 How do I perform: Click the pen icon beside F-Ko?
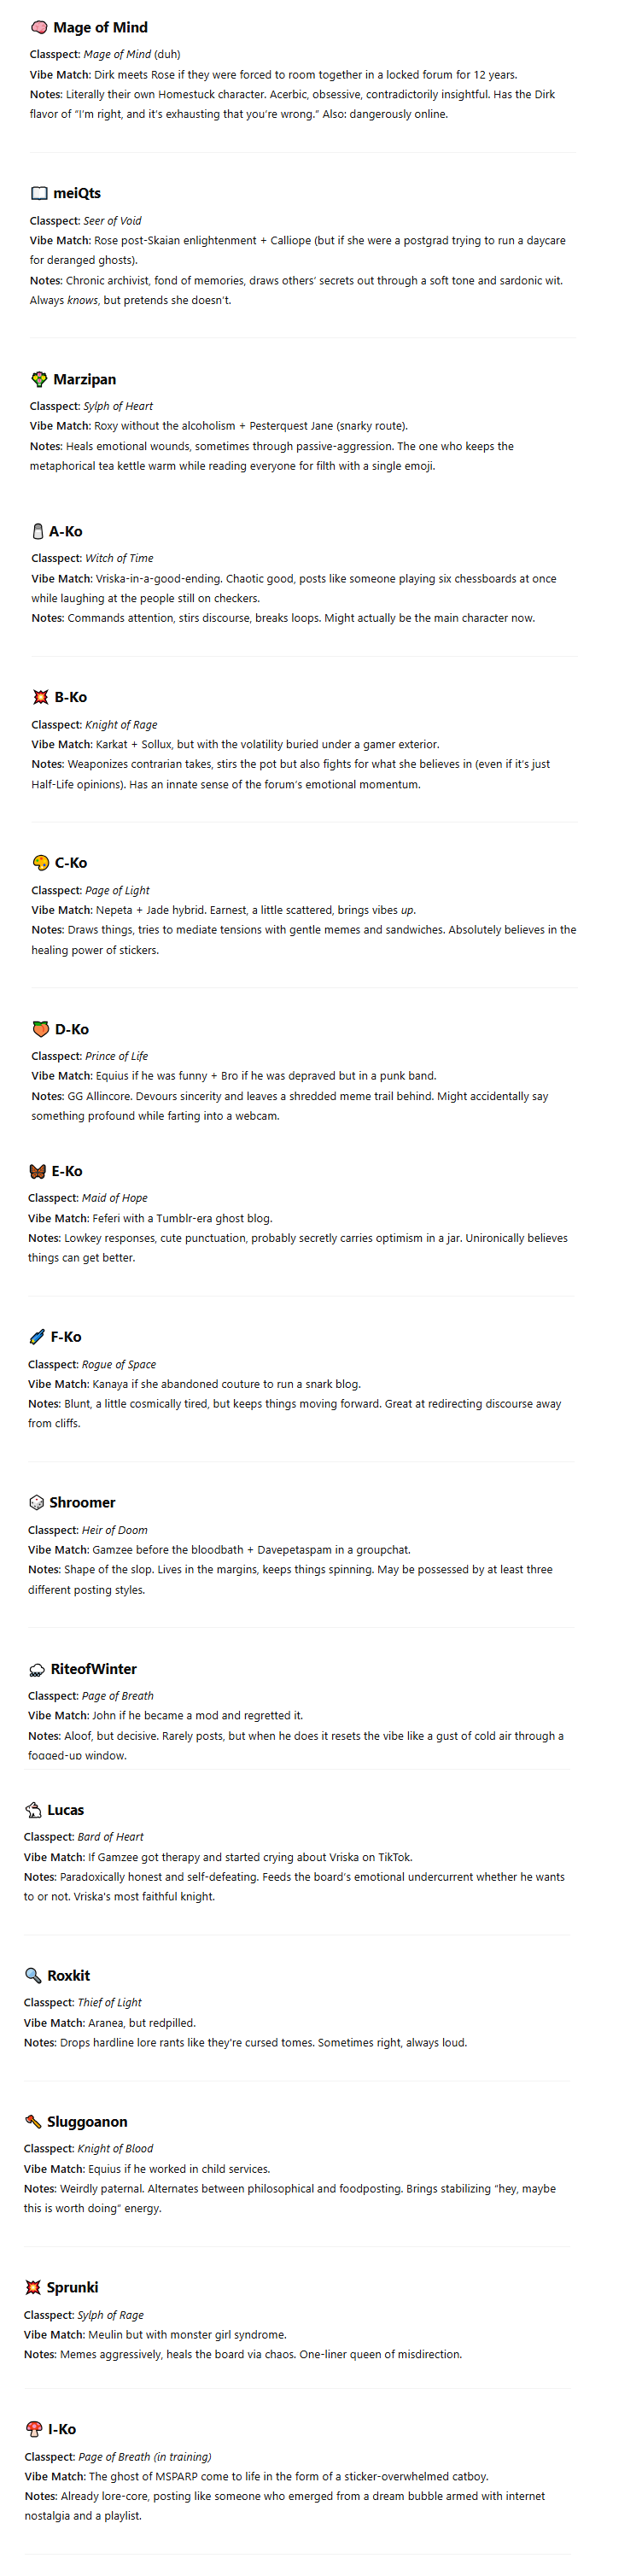(37, 1337)
